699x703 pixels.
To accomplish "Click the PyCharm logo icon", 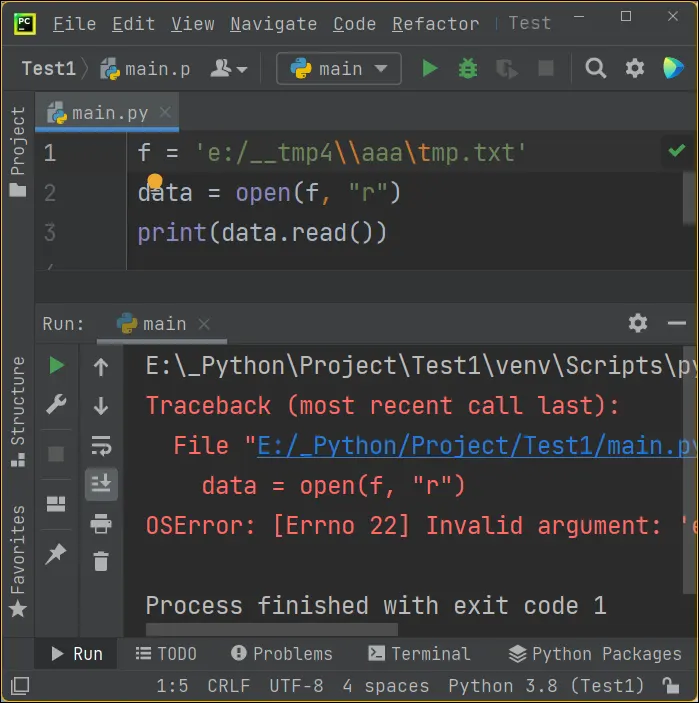I will [25, 23].
